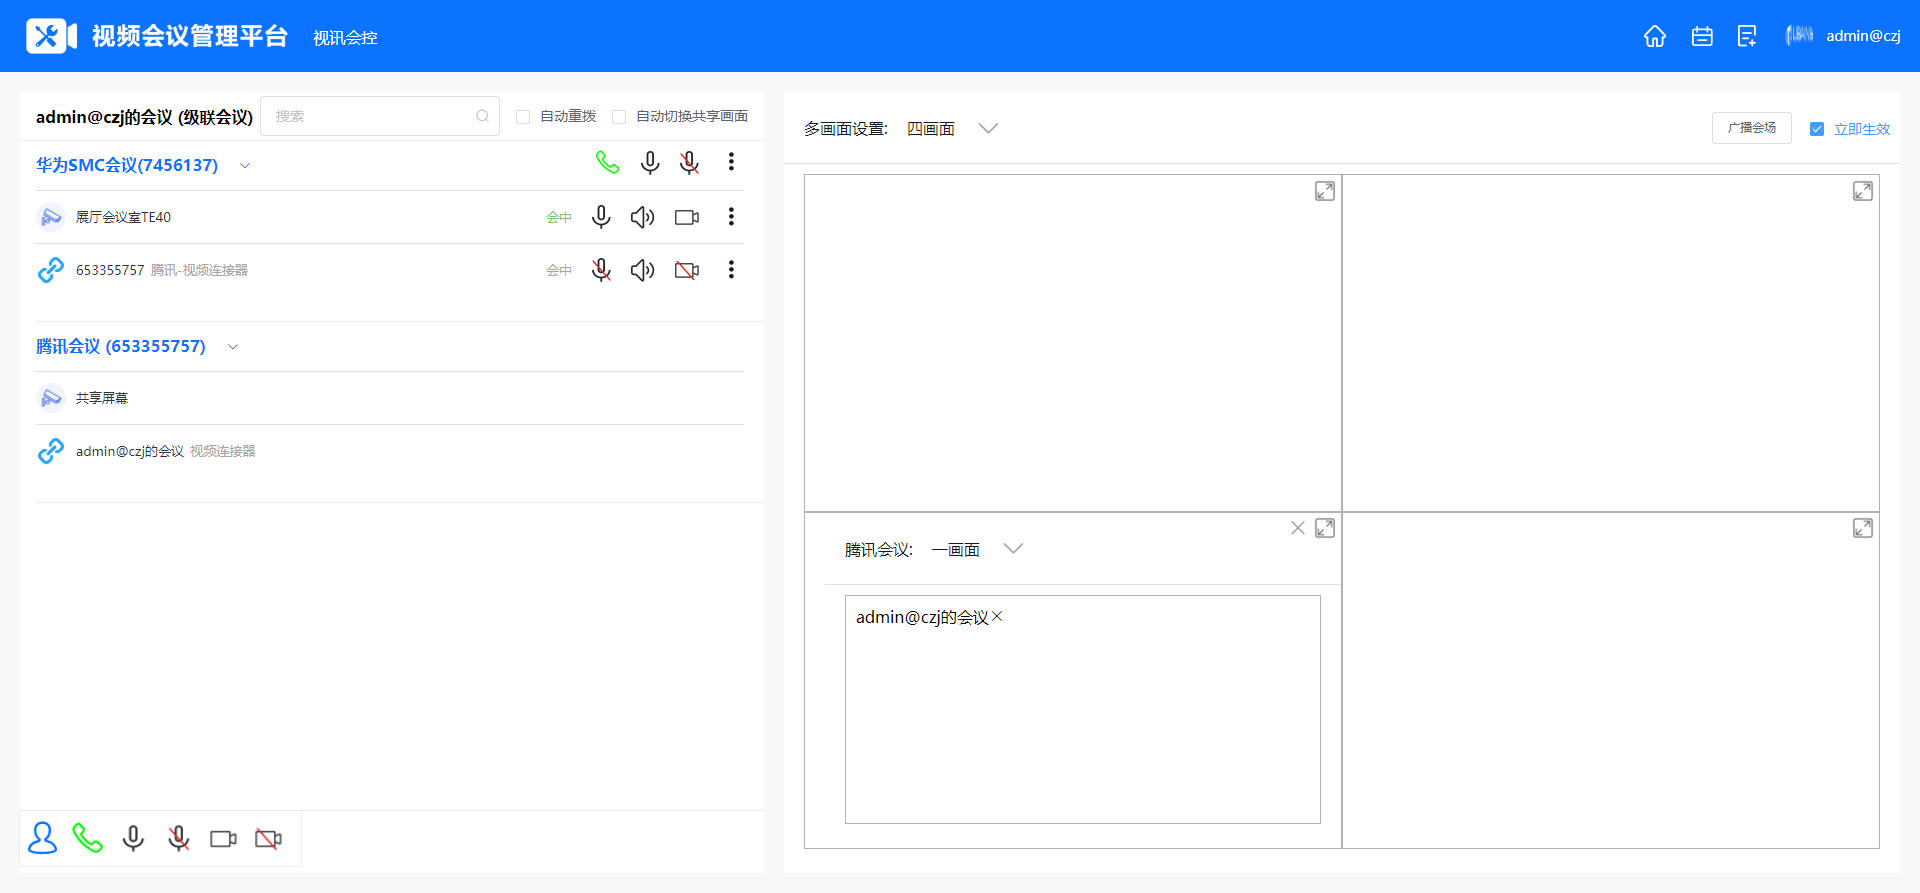Click bottom toolbar unmute microphone icon
Image resolution: width=1920 pixels, height=893 pixels.
133,838
